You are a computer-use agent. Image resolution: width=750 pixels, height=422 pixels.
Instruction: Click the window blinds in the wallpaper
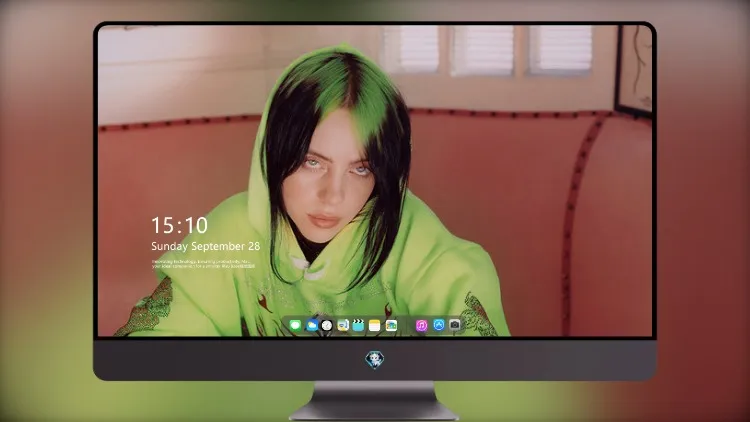pyautogui.click(x=488, y=49)
